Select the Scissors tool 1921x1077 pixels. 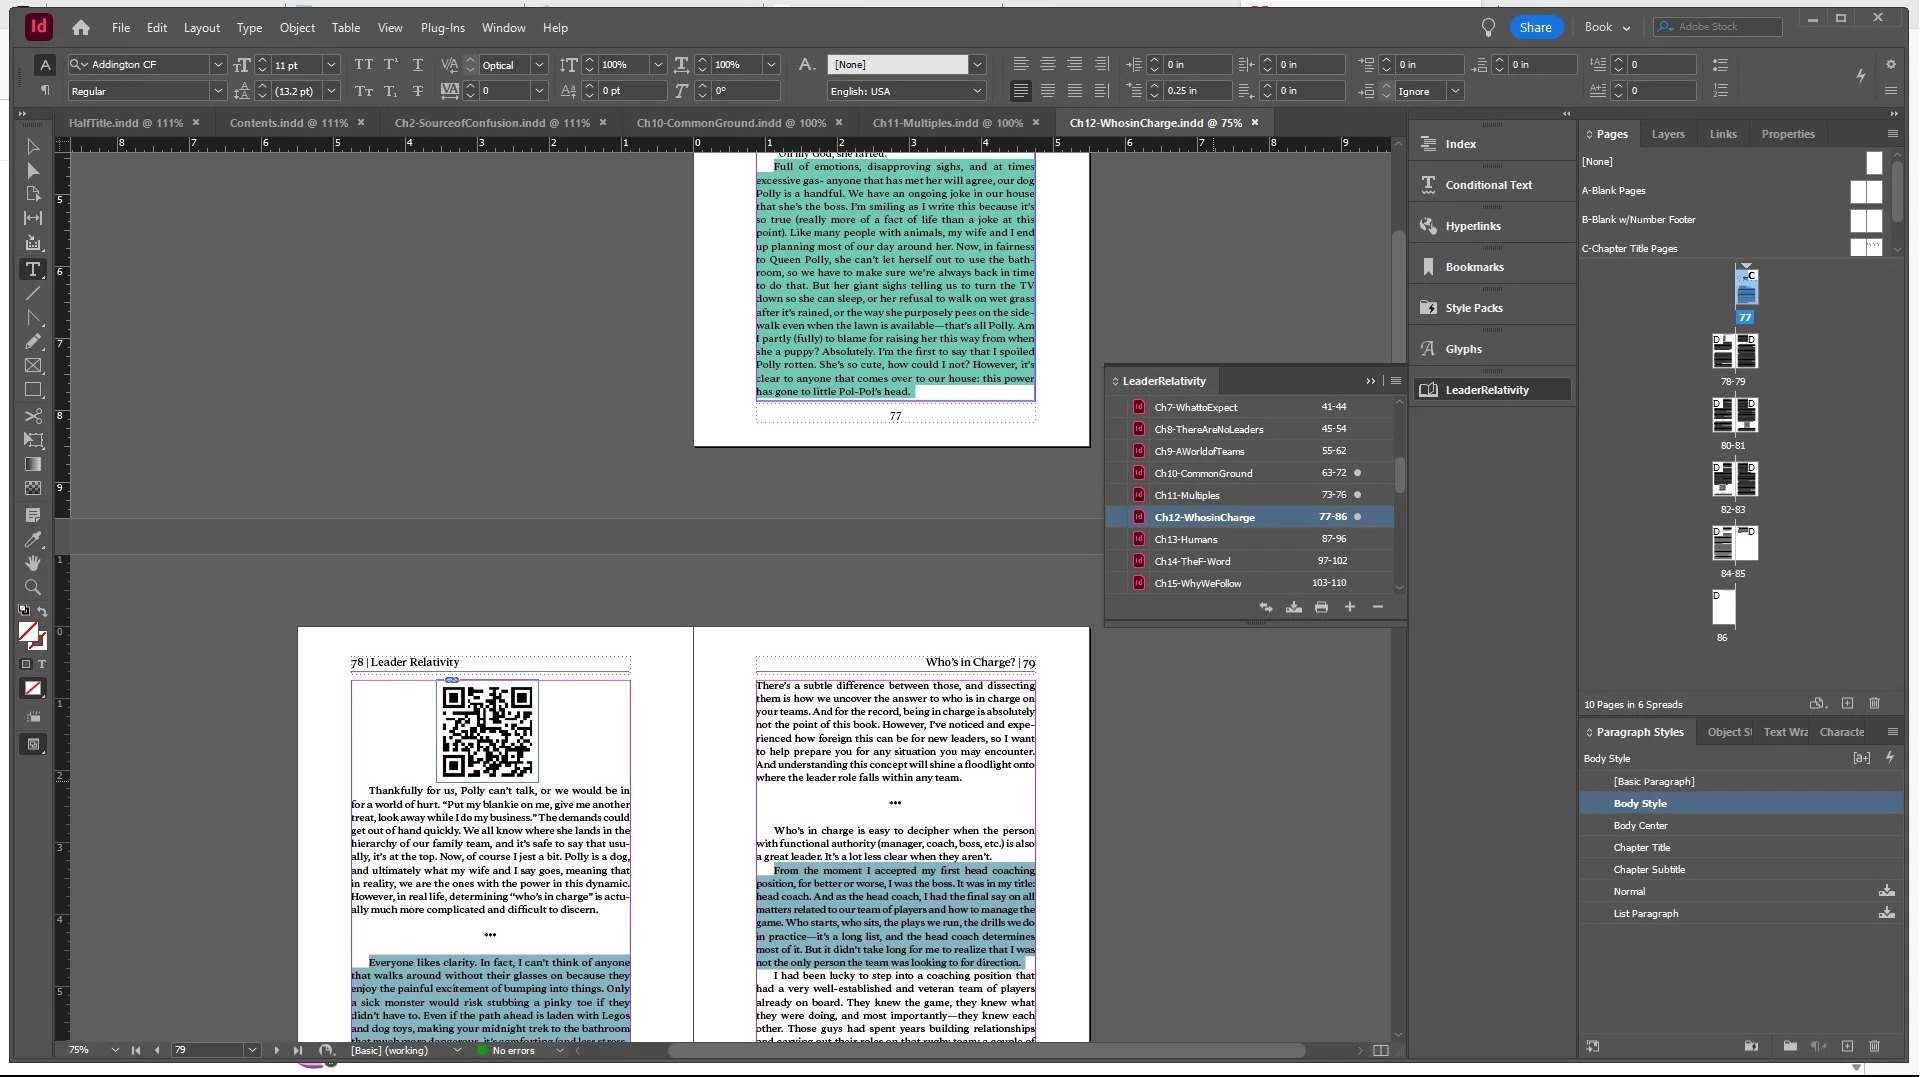coord(33,416)
